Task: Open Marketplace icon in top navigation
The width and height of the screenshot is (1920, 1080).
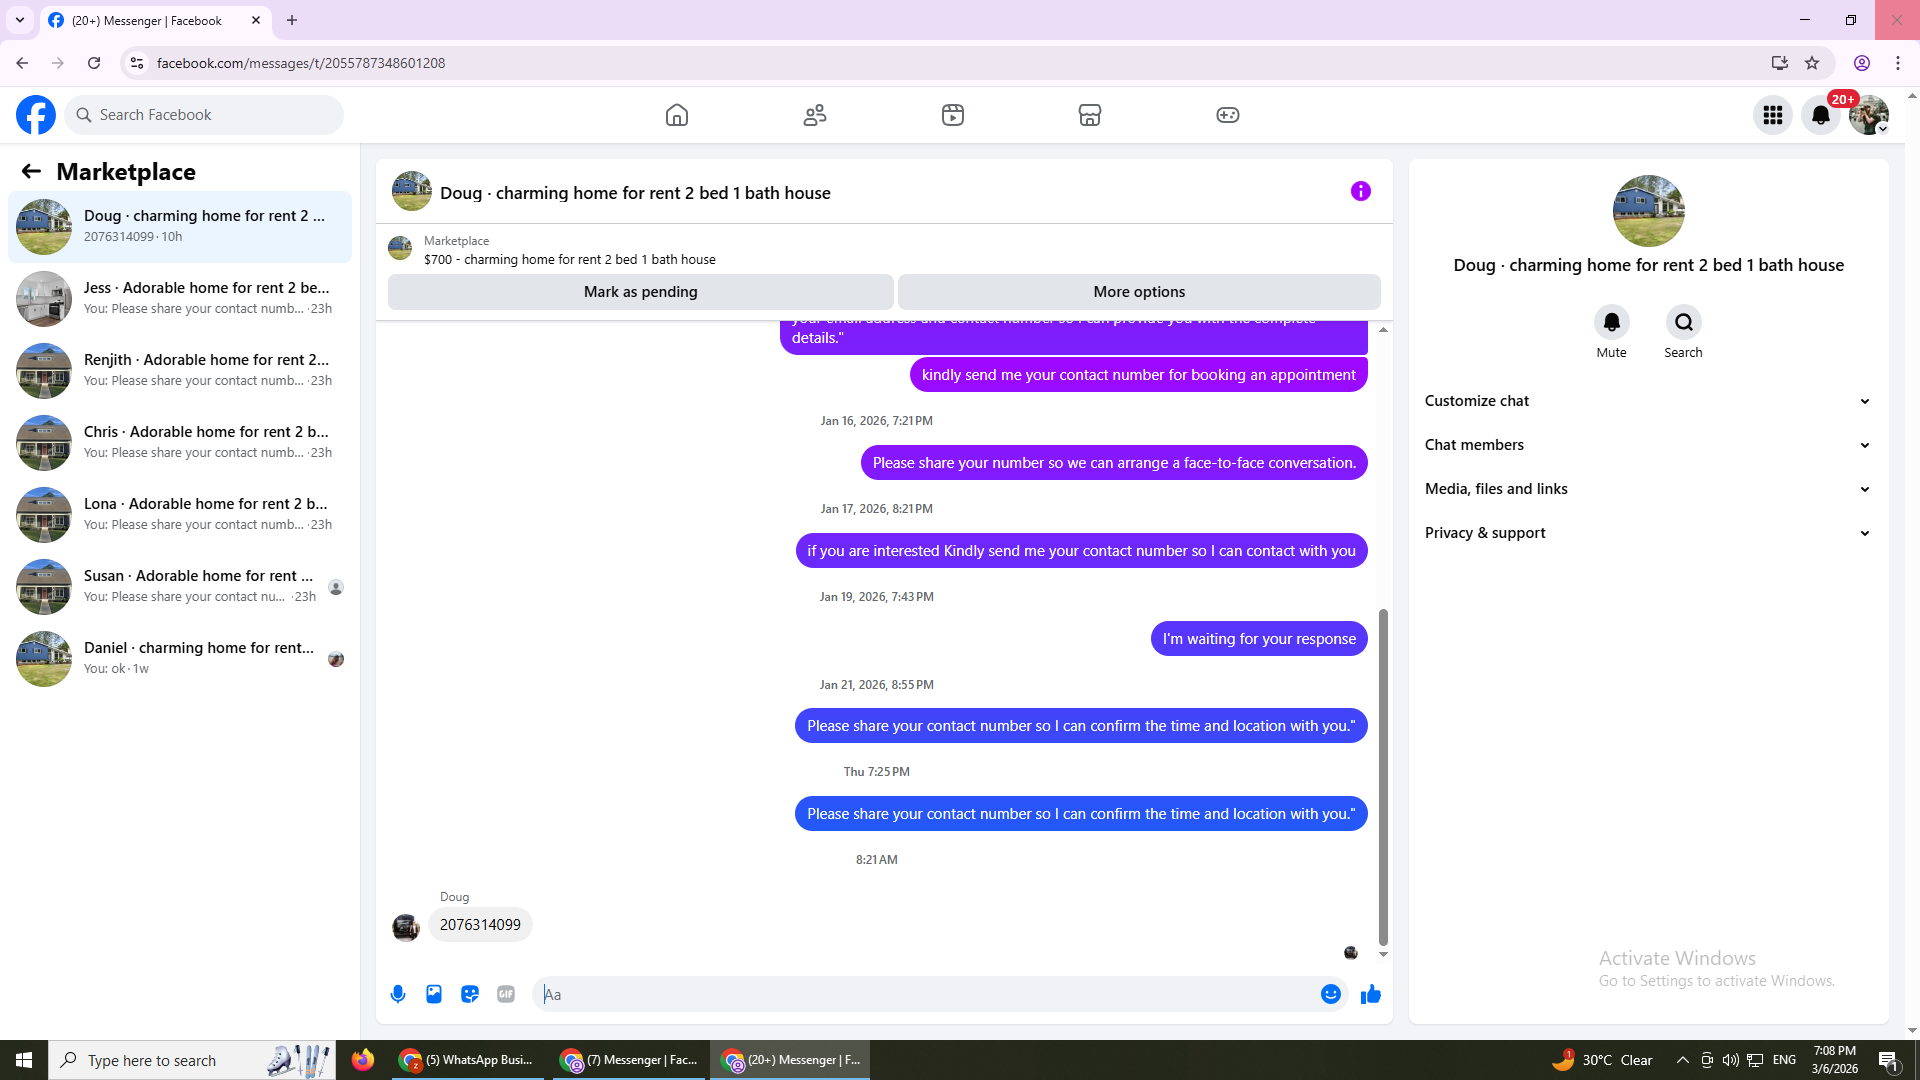Action: [1090, 115]
